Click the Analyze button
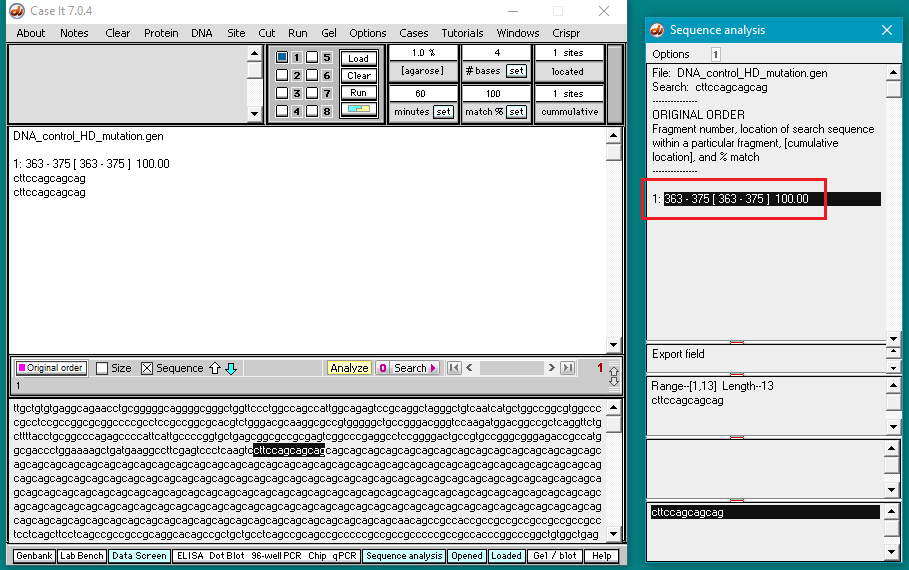Viewport: 909px width, 570px height. [x=349, y=368]
